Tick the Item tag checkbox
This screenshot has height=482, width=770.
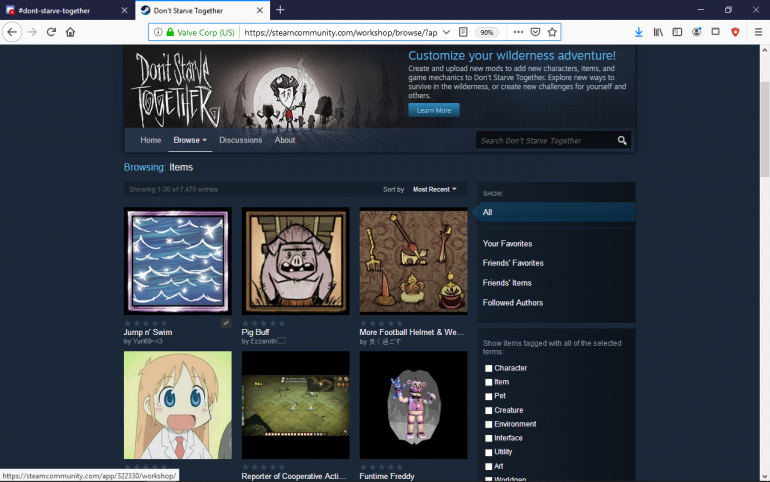[x=489, y=382]
